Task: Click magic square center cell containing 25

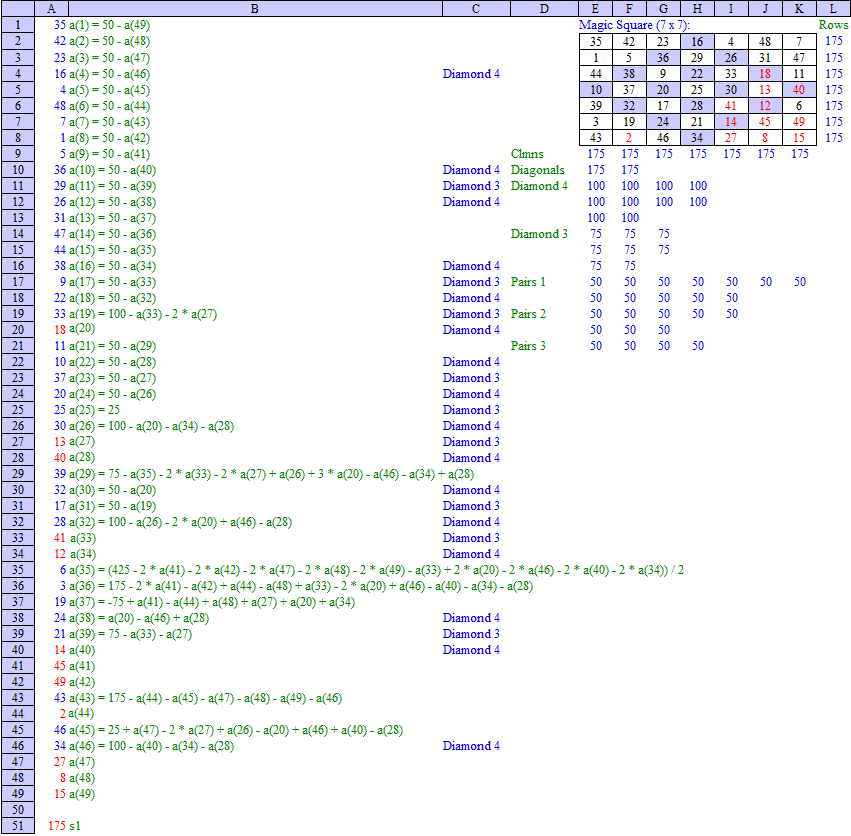Action: coord(697,90)
